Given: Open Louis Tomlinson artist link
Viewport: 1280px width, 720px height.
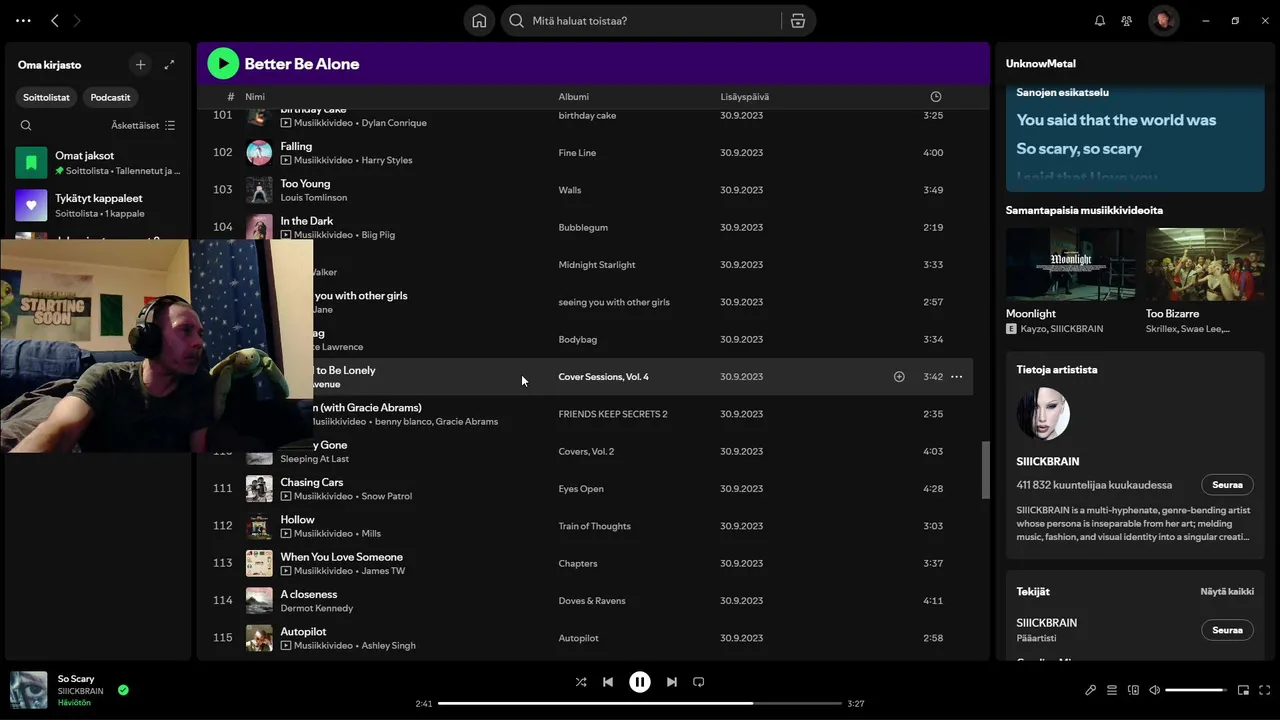Looking at the screenshot, I should coord(314,197).
